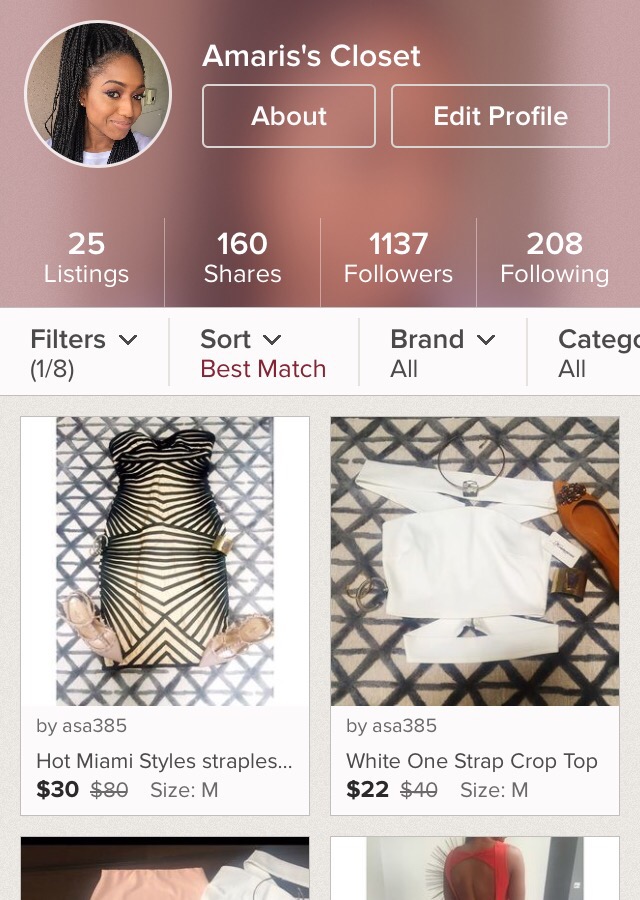
Task: Open Hot Miami Styles listing title
Action: click(164, 761)
